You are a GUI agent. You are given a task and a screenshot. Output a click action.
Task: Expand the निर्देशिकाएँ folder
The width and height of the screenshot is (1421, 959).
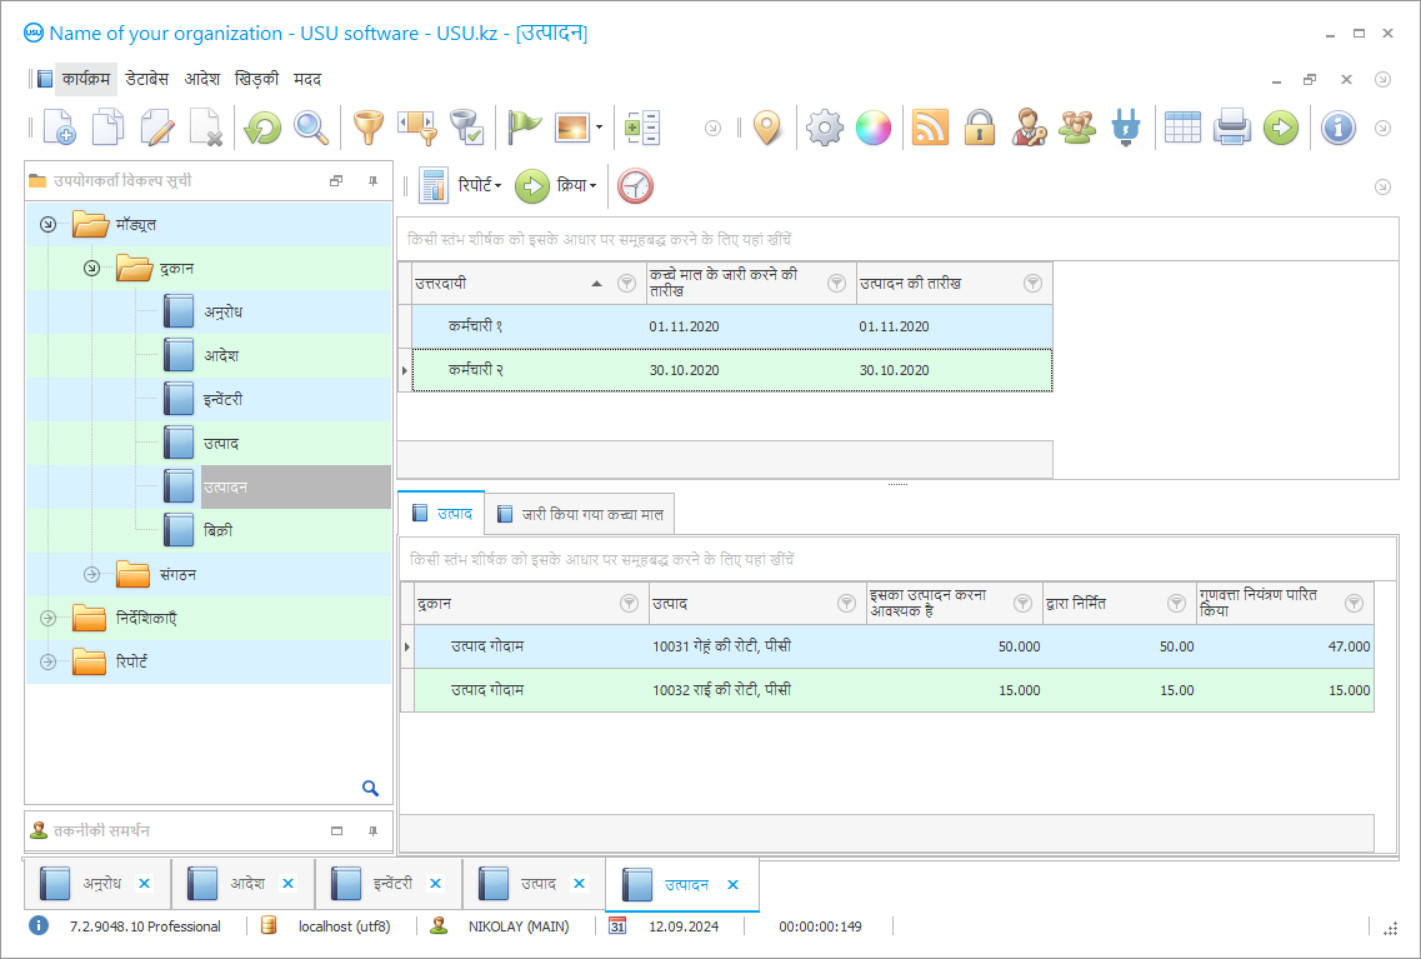[48, 618]
